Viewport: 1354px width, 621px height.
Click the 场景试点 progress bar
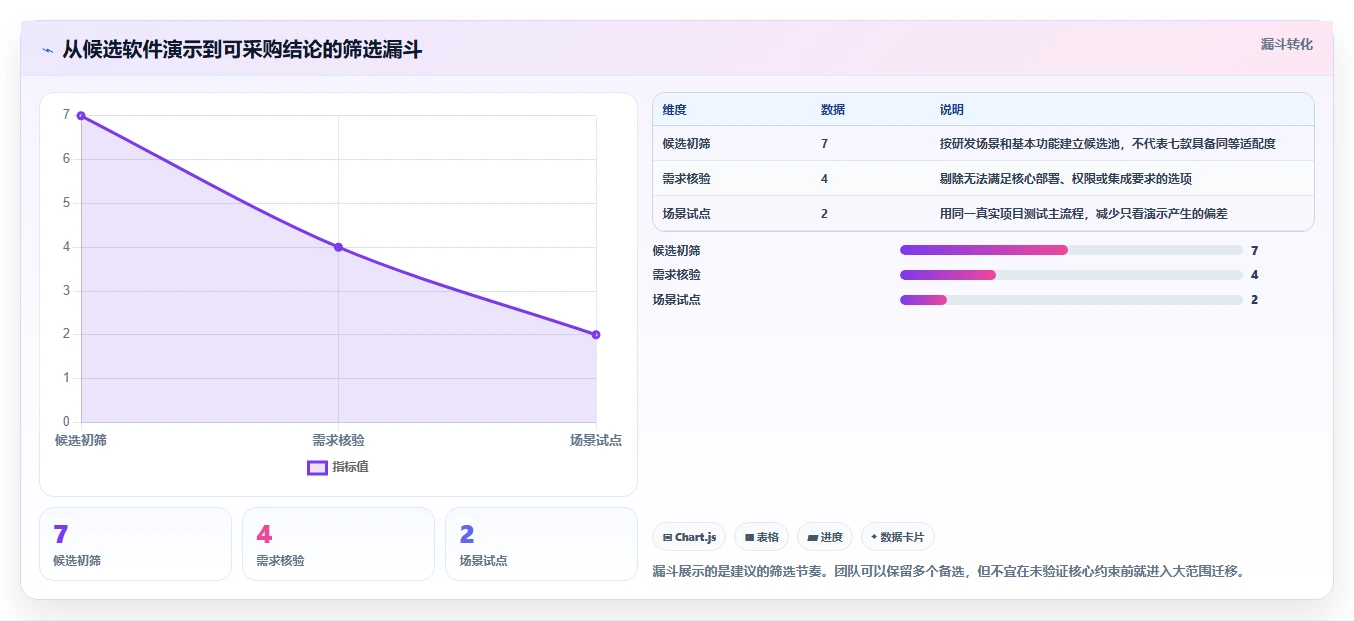point(1071,300)
